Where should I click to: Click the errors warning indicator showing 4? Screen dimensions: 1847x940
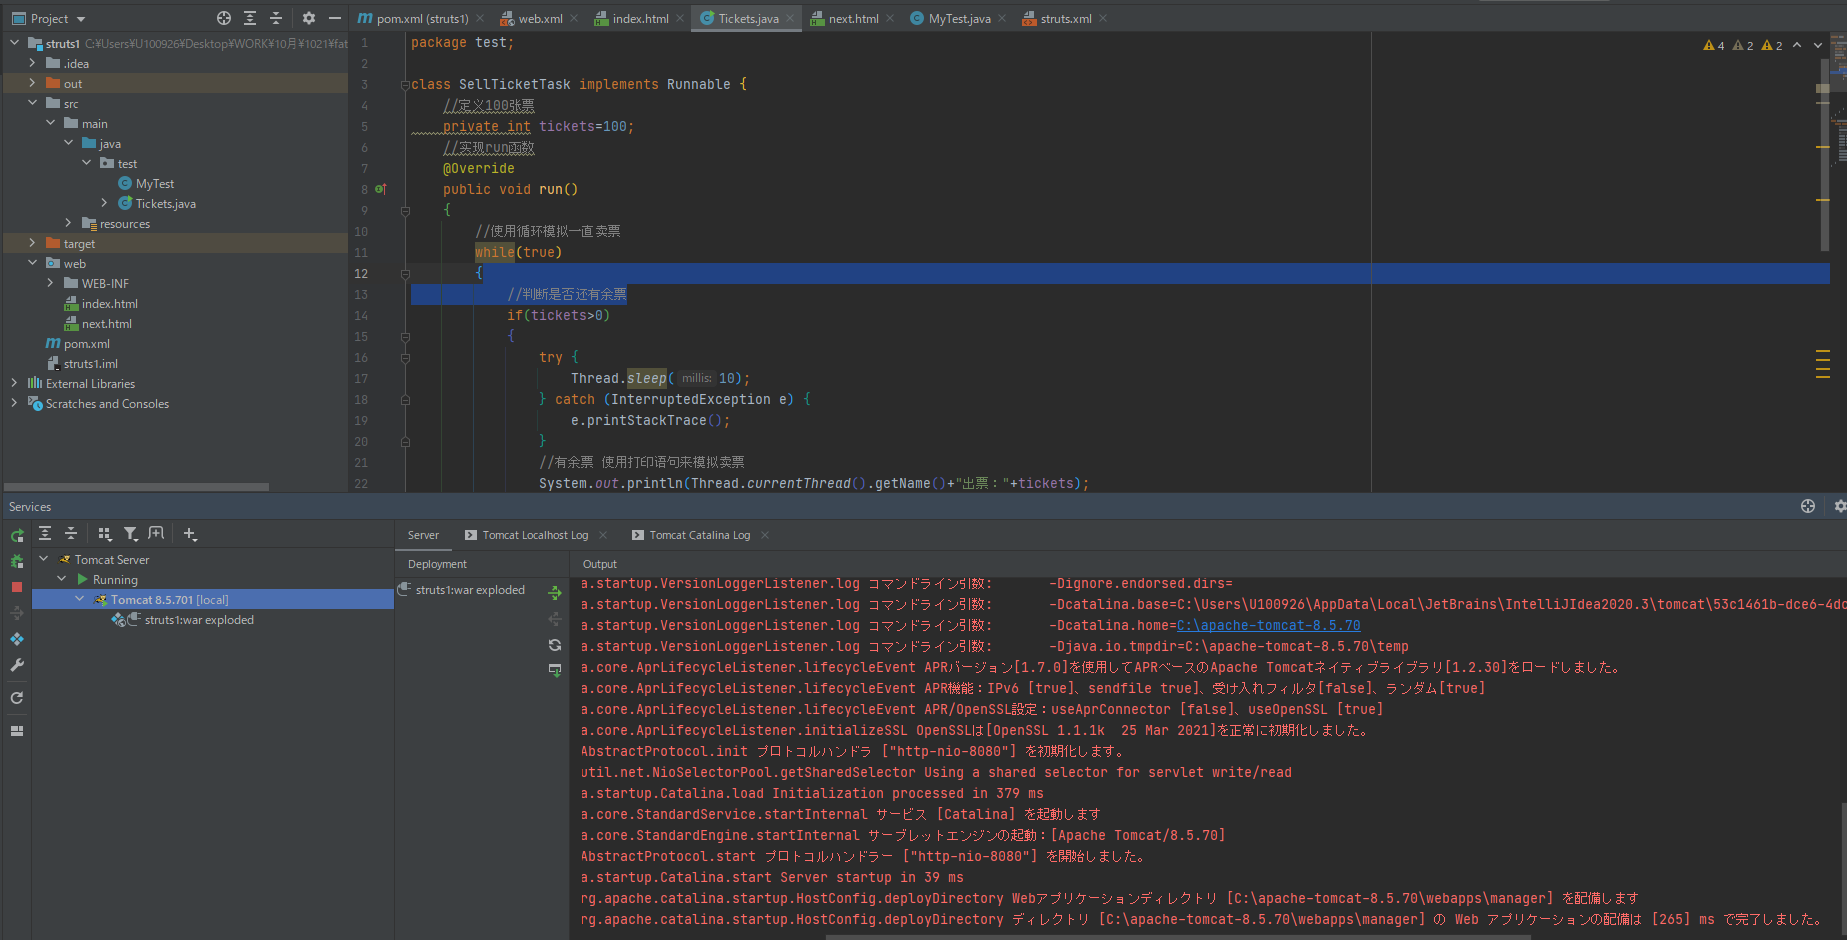click(x=1714, y=45)
